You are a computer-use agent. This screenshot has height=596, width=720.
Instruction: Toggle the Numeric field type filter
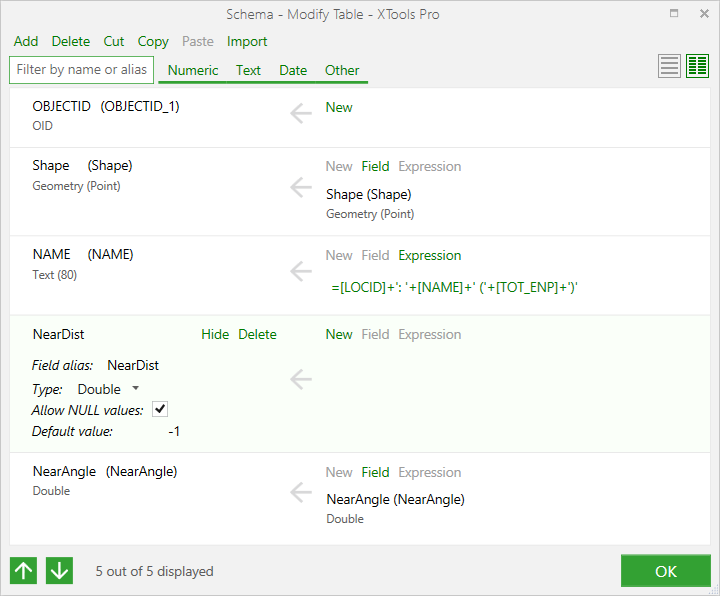coord(193,70)
